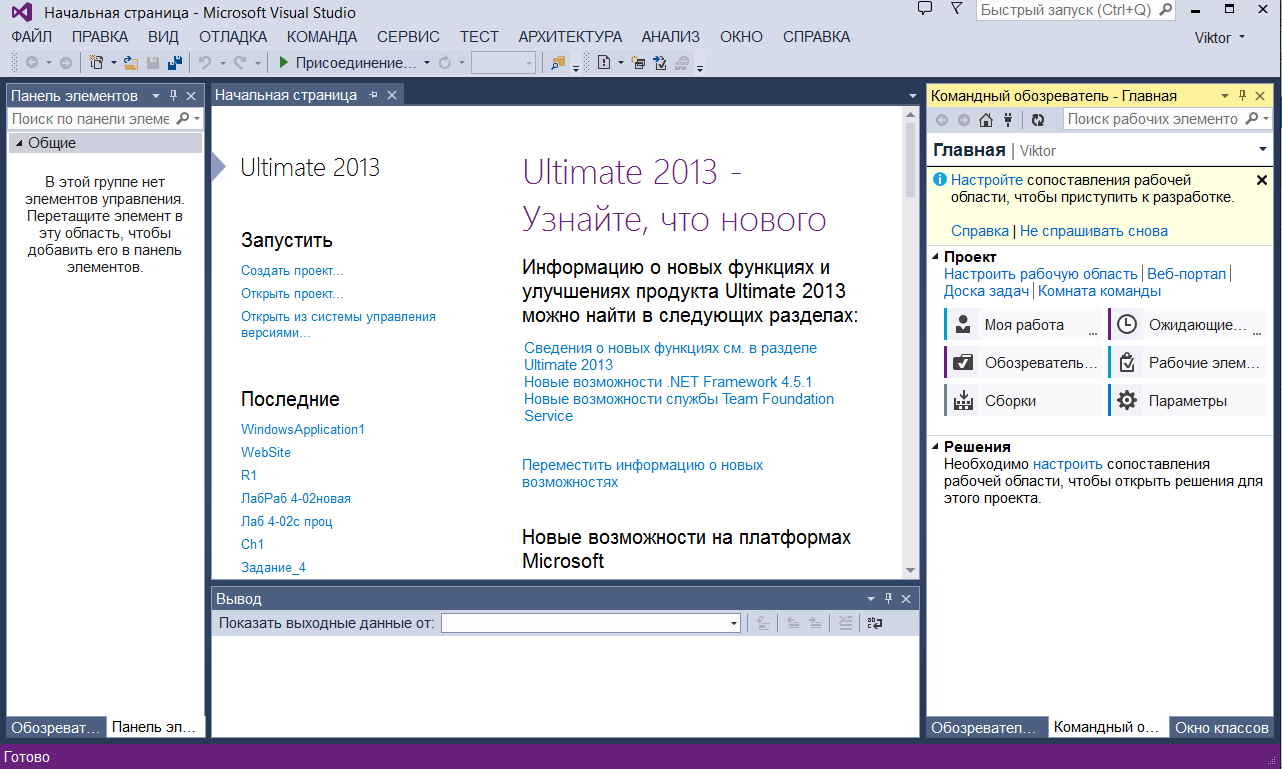The image size is (1282, 769).
Task: Click the new work item document toolbar icon
Action: coord(604,63)
